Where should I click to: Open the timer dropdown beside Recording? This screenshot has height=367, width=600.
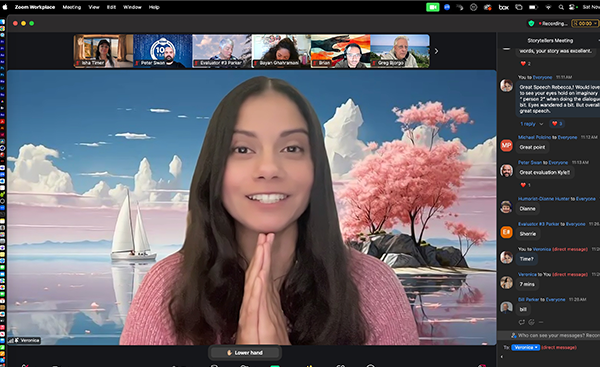click(595, 23)
